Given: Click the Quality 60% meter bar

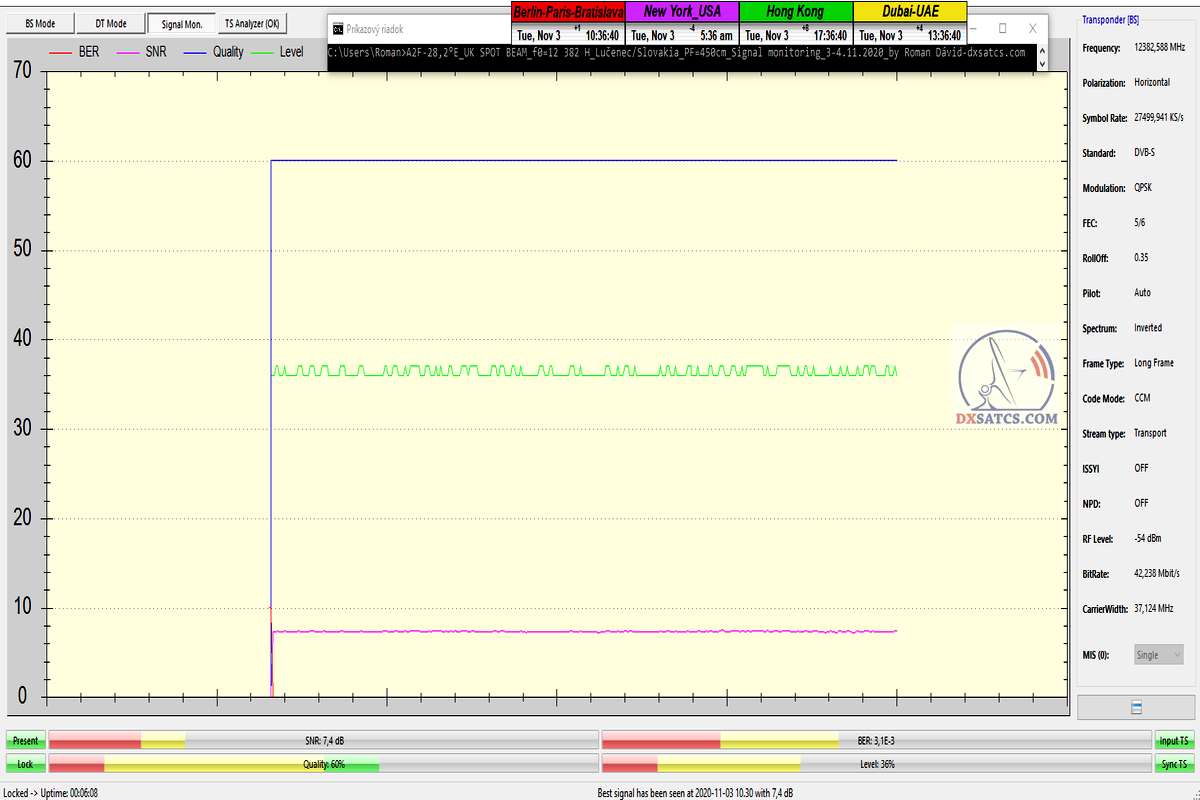Looking at the screenshot, I should (322, 764).
